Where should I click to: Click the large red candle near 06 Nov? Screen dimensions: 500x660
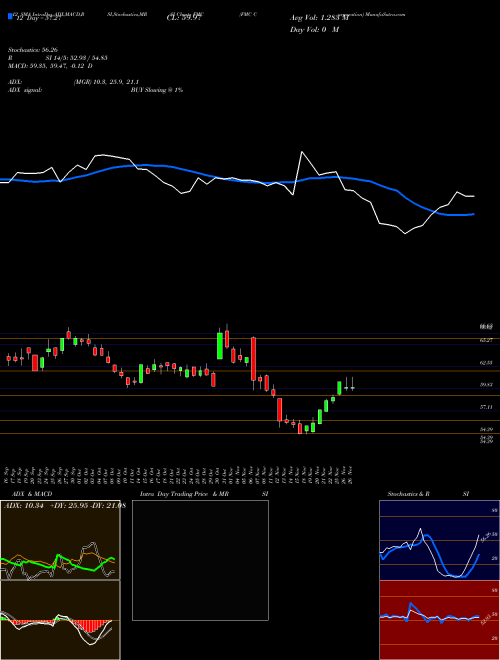(x=253, y=359)
